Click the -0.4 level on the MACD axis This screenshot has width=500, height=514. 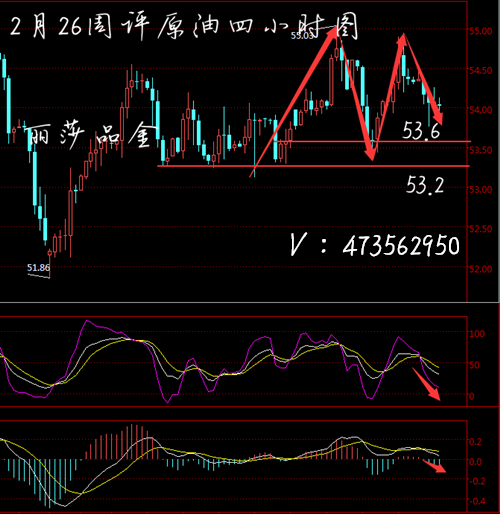(476, 501)
